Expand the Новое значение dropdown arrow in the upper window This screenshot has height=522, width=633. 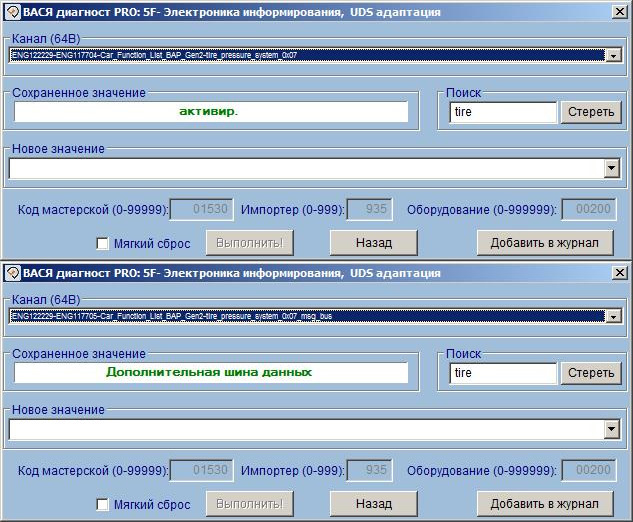[x=612, y=168]
